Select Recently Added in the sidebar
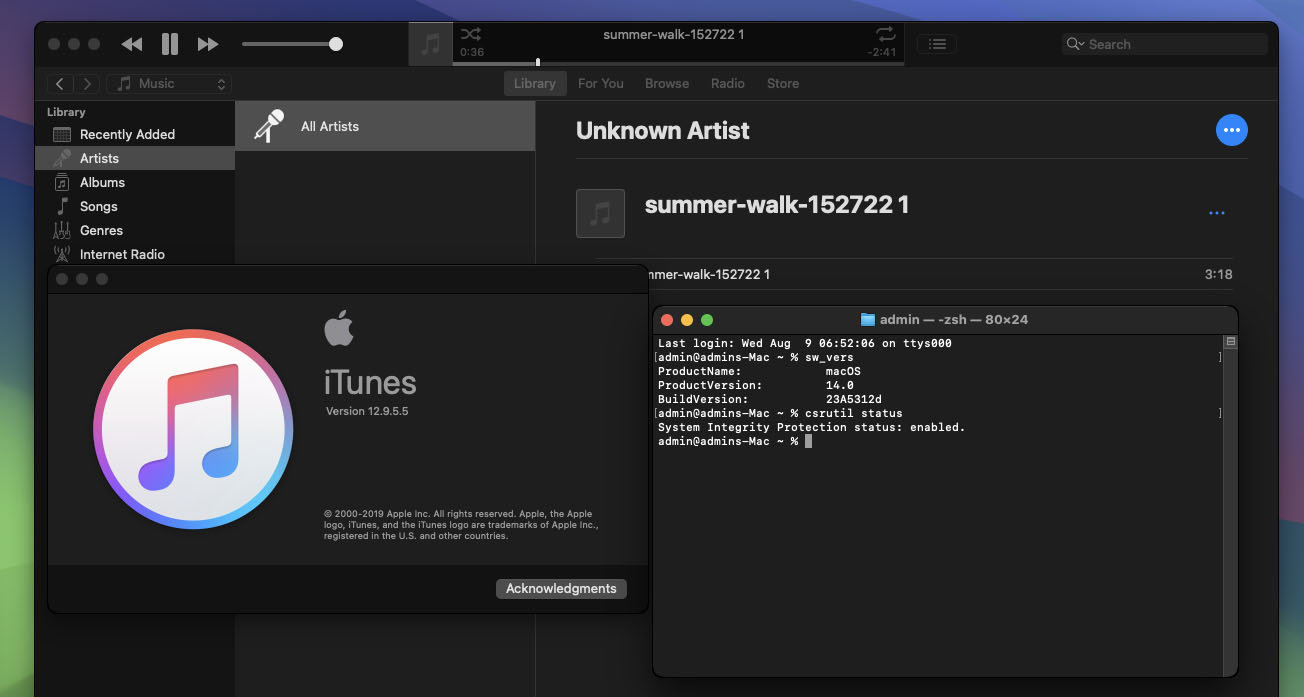Image resolution: width=1304 pixels, height=697 pixels. click(135, 134)
